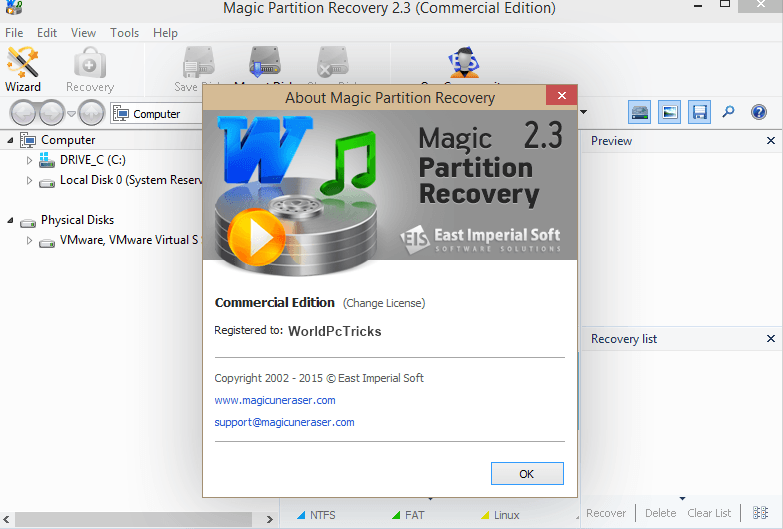Screen dimensions: 783x529
Task: Select Computer root in tree
Action: pyautogui.click(x=68, y=140)
